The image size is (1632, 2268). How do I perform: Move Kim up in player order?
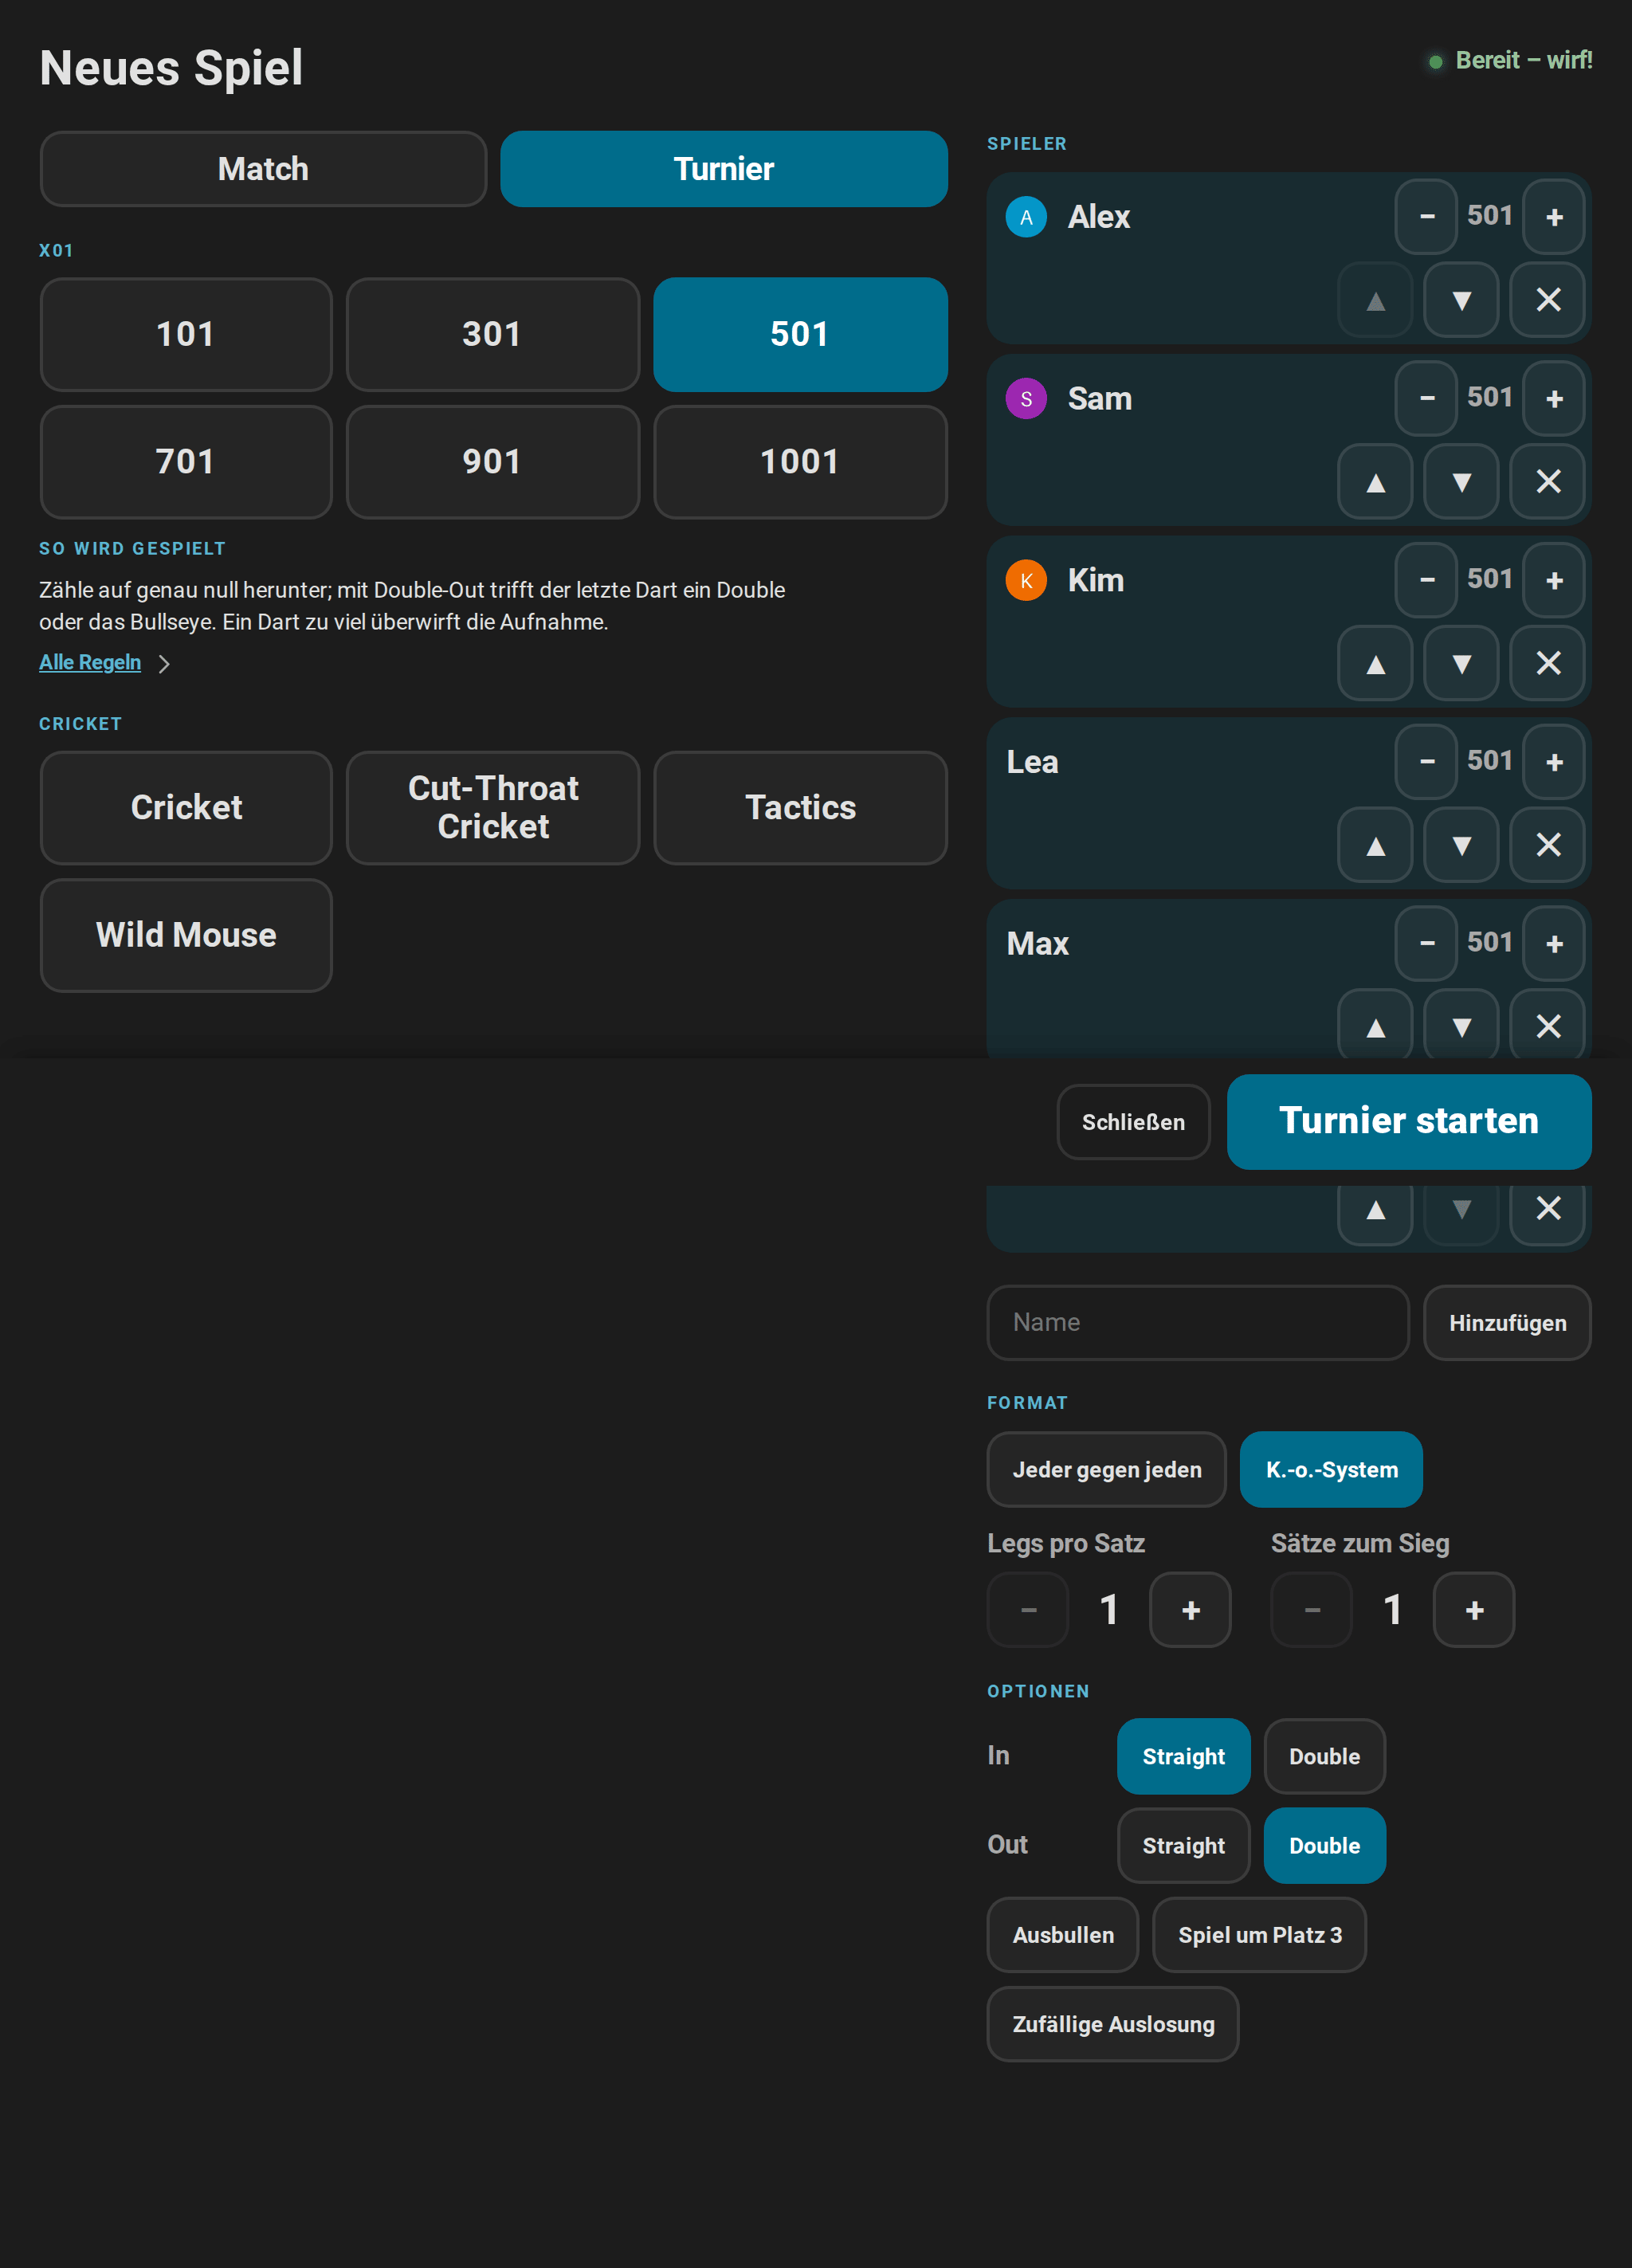1375,663
